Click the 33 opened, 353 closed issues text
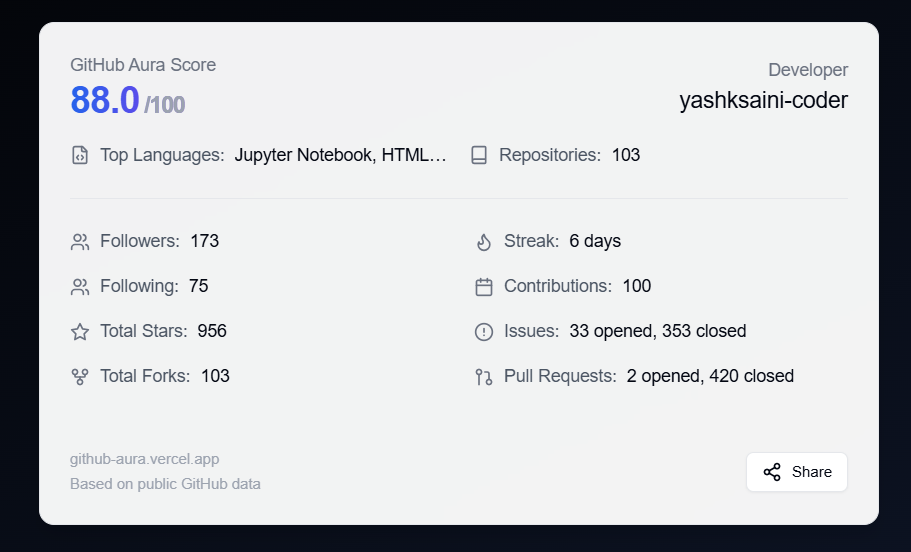 click(657, 331)
